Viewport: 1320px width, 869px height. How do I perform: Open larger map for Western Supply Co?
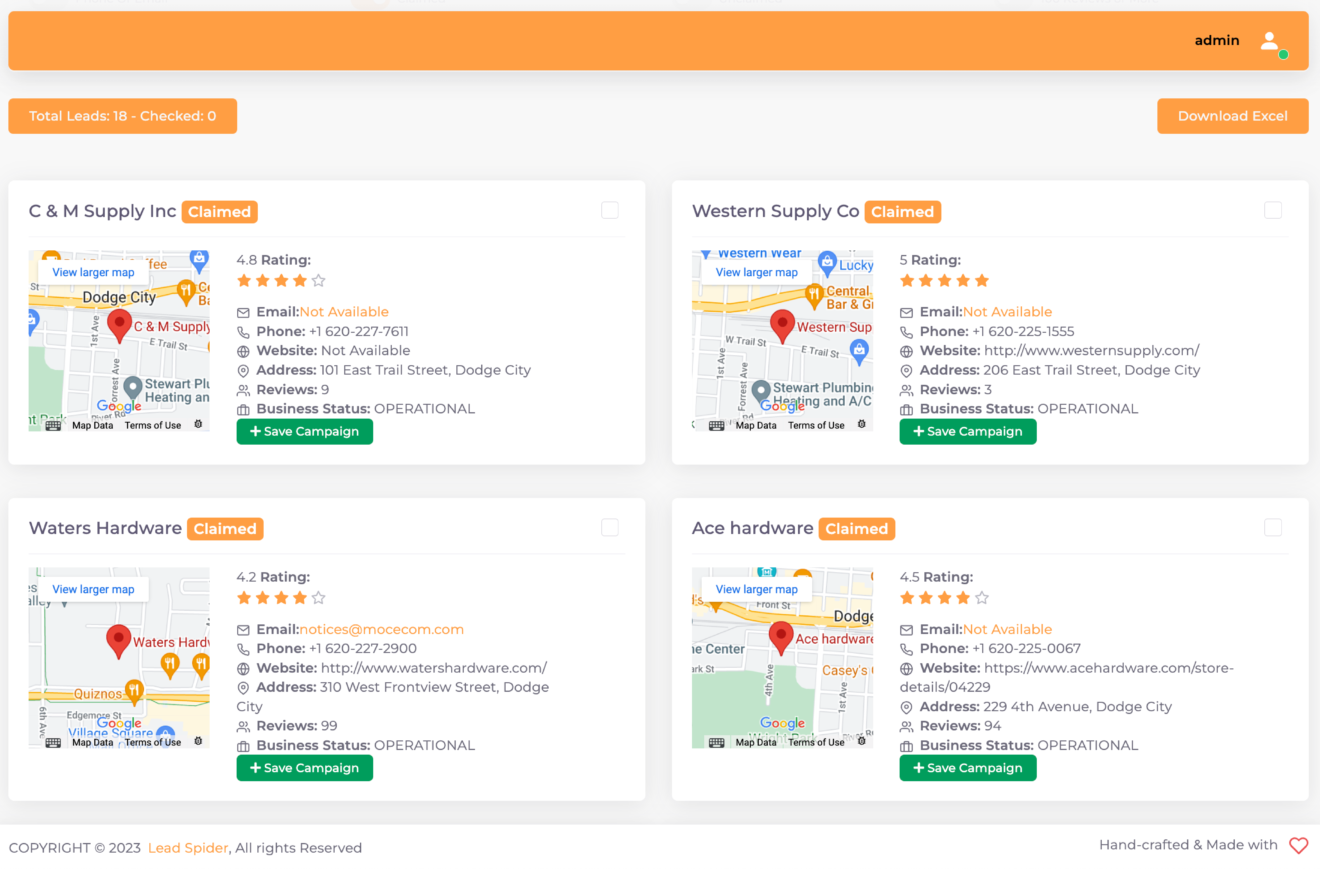click(756, 272)
